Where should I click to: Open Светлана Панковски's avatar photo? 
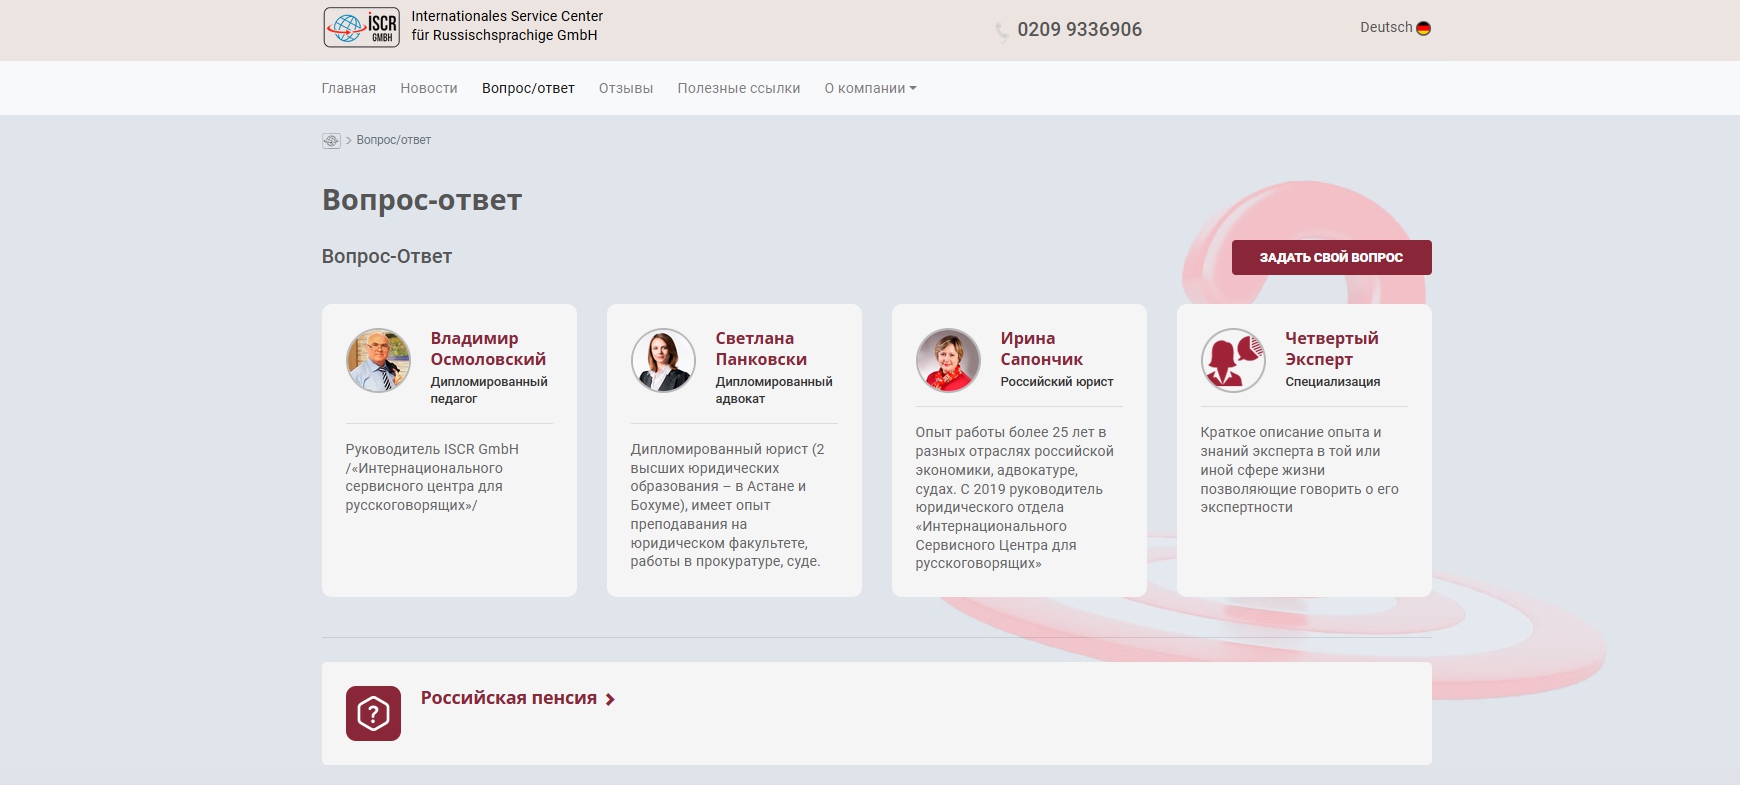pos(663,360)
